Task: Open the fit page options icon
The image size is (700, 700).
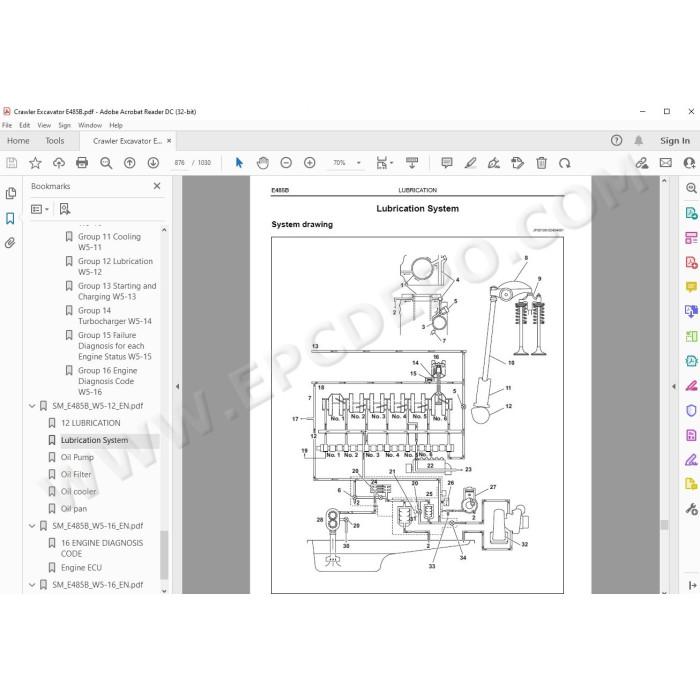Action: (x=384, y=163)
